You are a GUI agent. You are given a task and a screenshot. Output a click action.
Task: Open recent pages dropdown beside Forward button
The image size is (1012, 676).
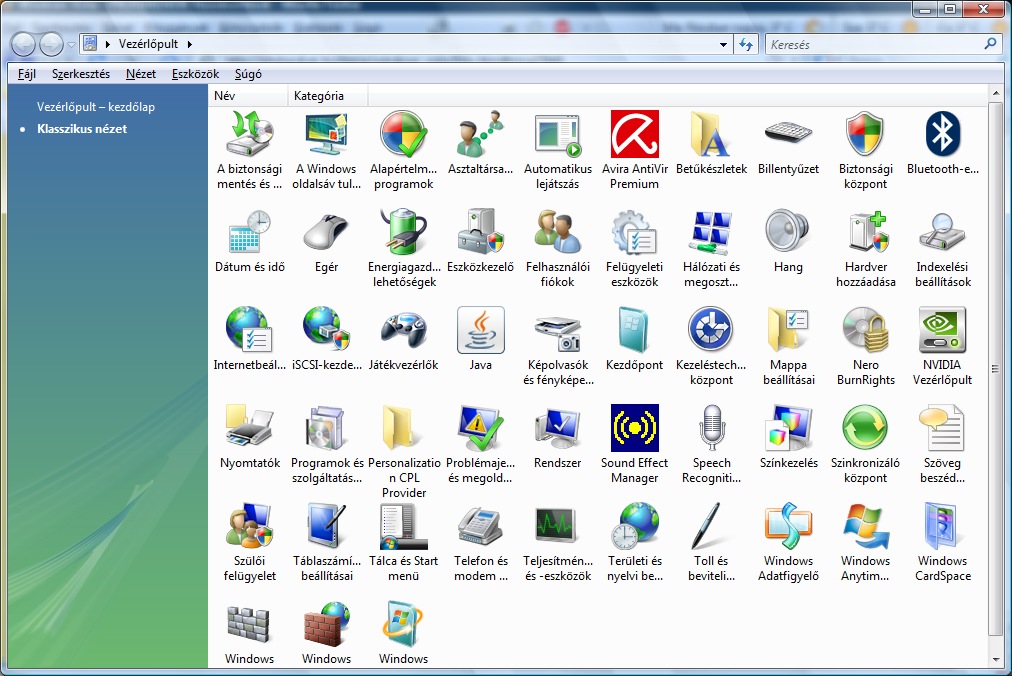click(x=71, y=45)
